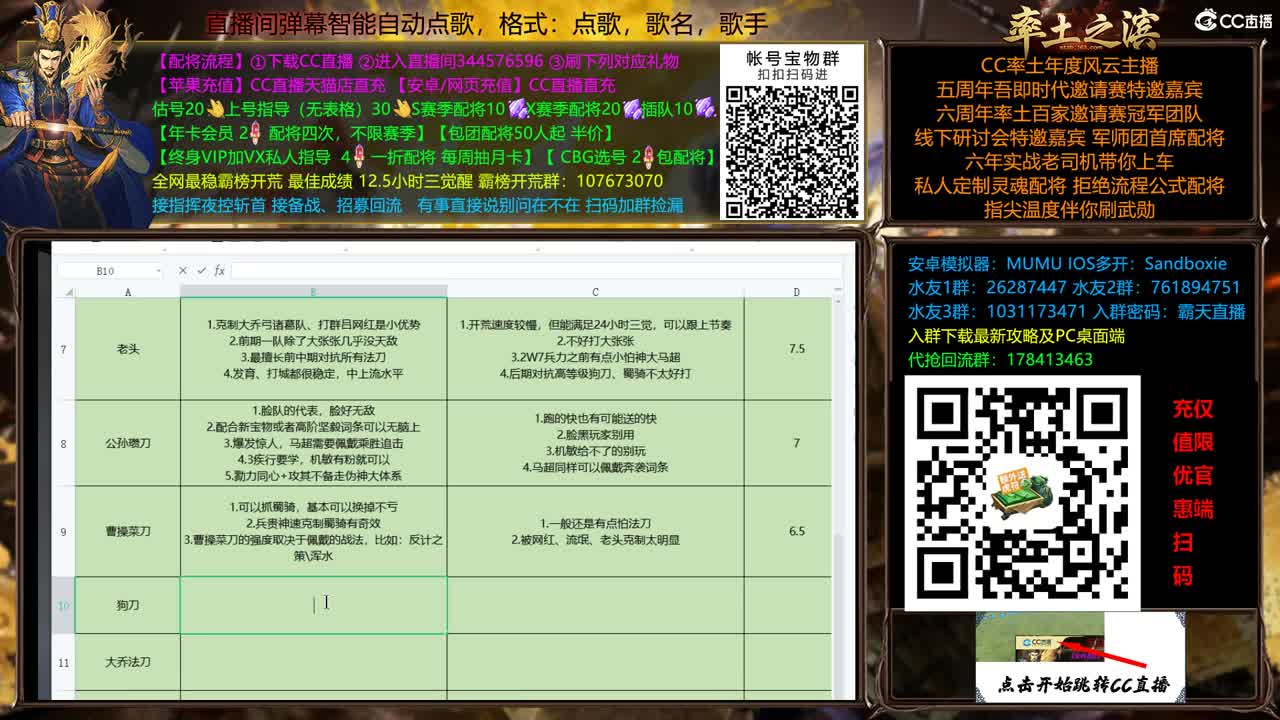Select the cell starting with 1.跑的快也有可能送的快
1280x720 pixels.
(x=595, y=443)
